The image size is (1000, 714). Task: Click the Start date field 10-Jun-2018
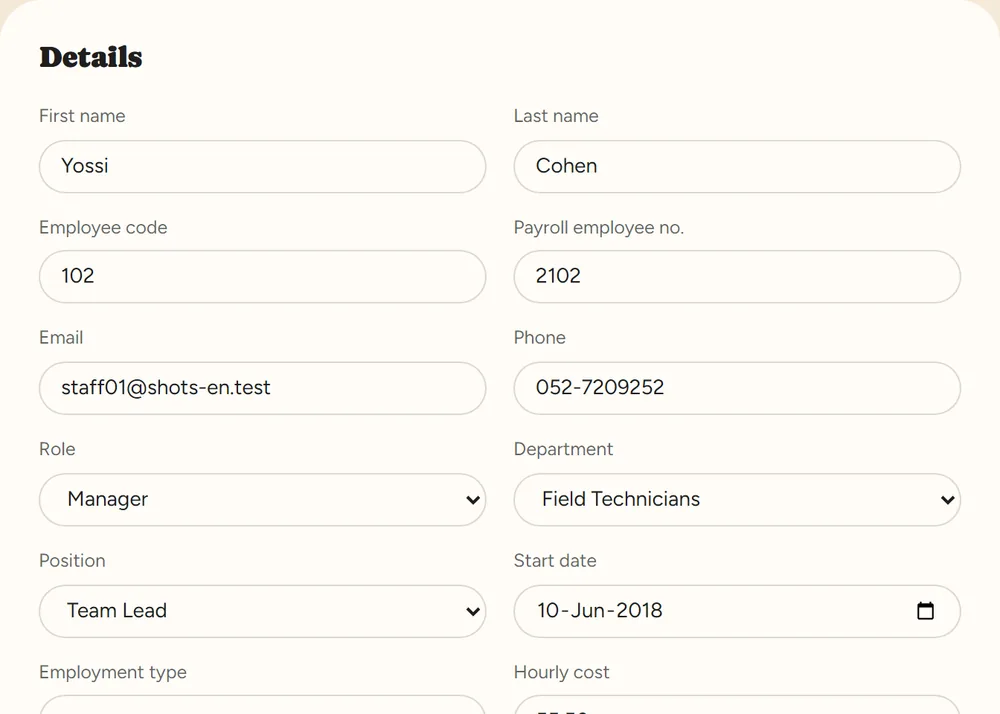point(737,611)
